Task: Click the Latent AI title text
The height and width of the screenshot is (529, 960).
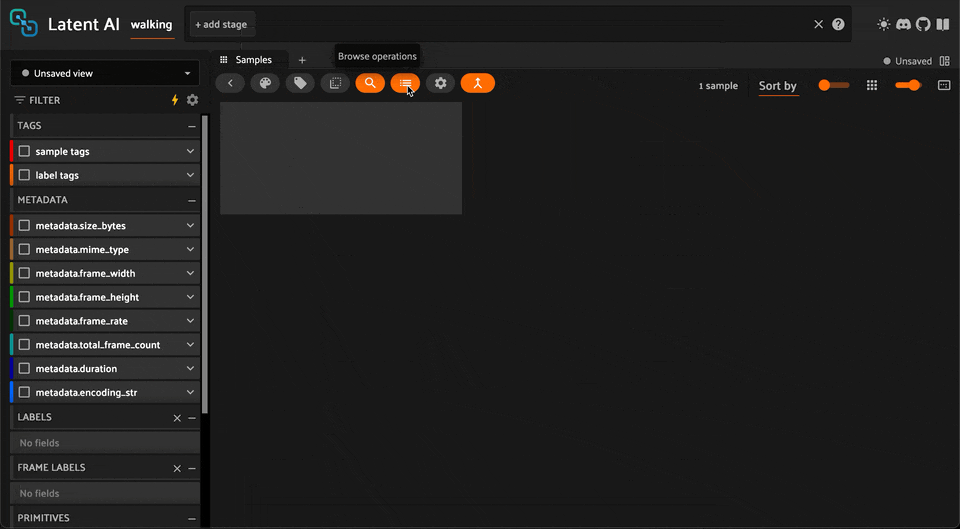Action: click(84, 24)
